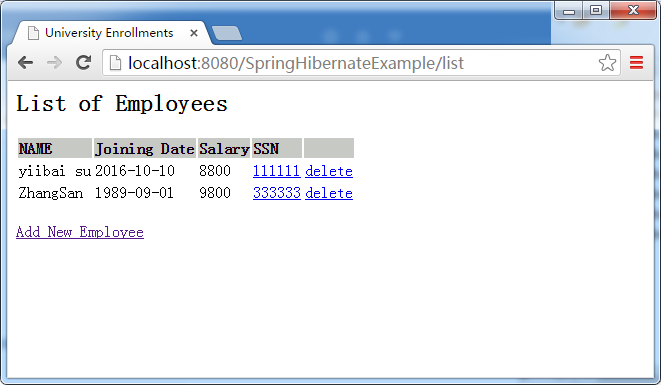The image size is (661, 385).
Task: Click the Joining Date column header
Action: (145, 148)
